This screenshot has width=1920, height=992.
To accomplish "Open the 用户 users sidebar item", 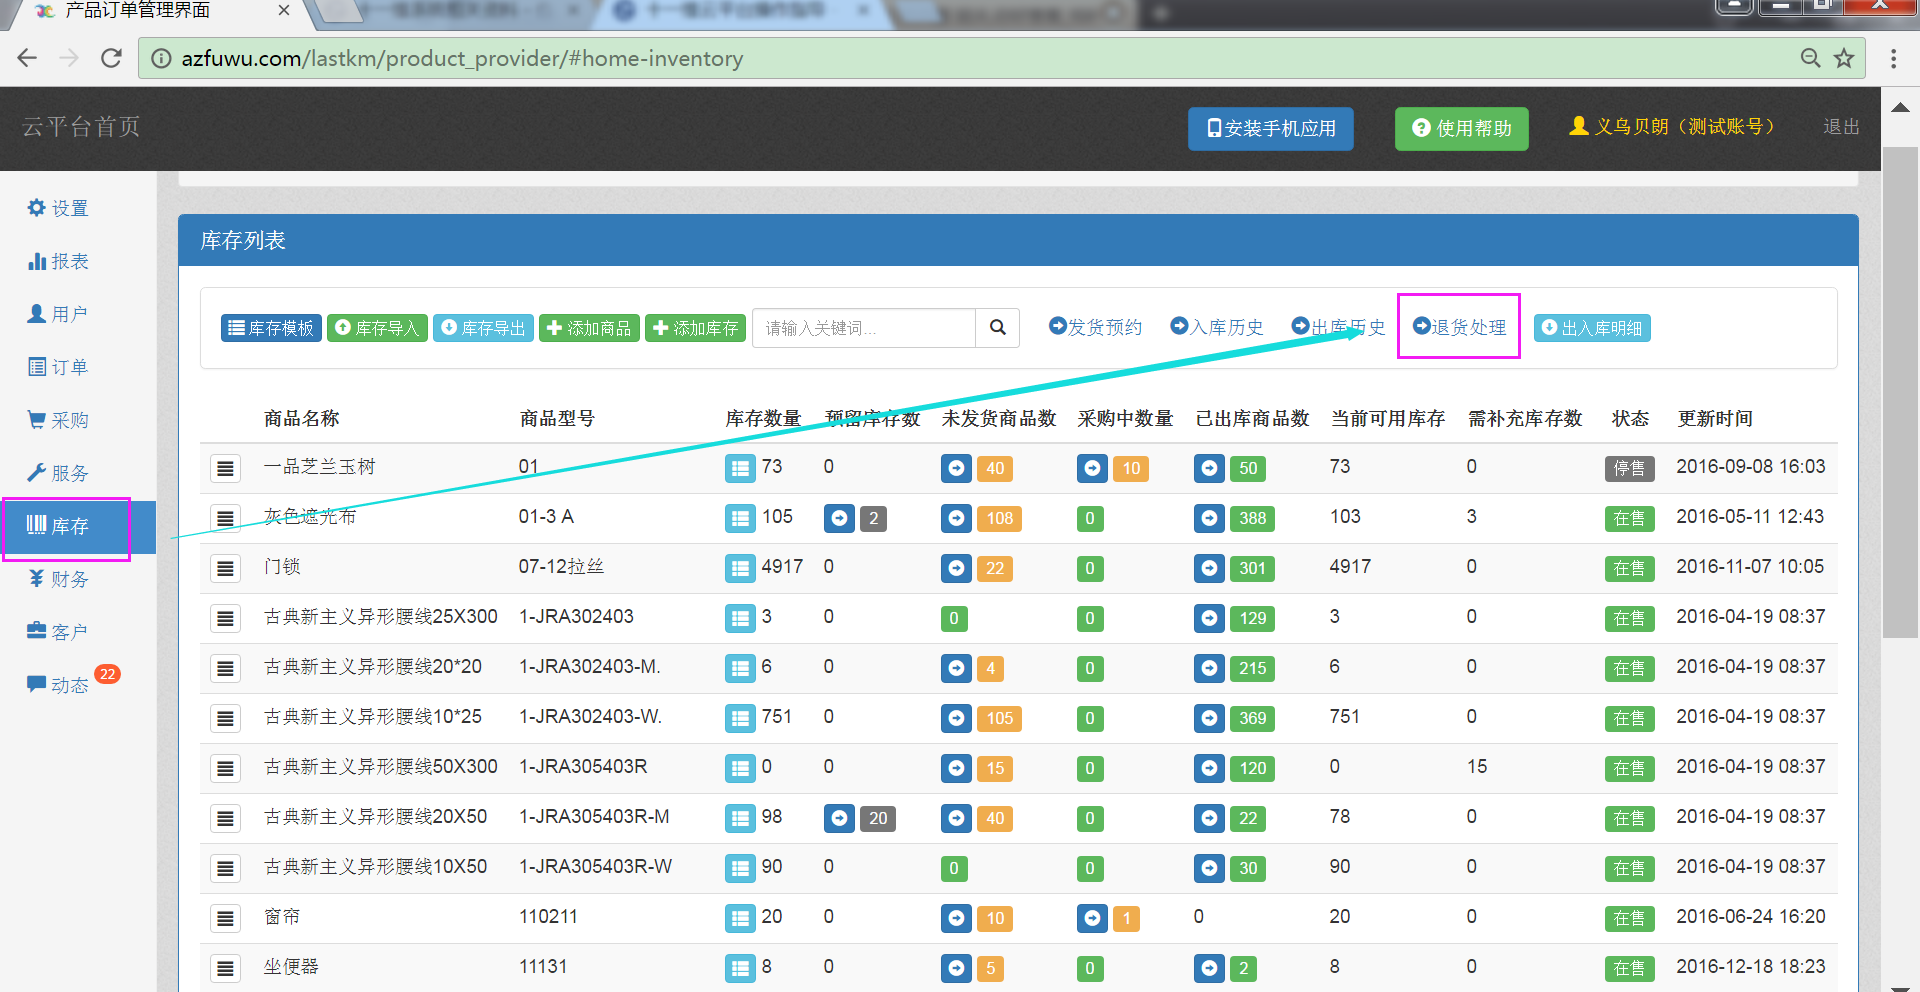I will point(58,314).
